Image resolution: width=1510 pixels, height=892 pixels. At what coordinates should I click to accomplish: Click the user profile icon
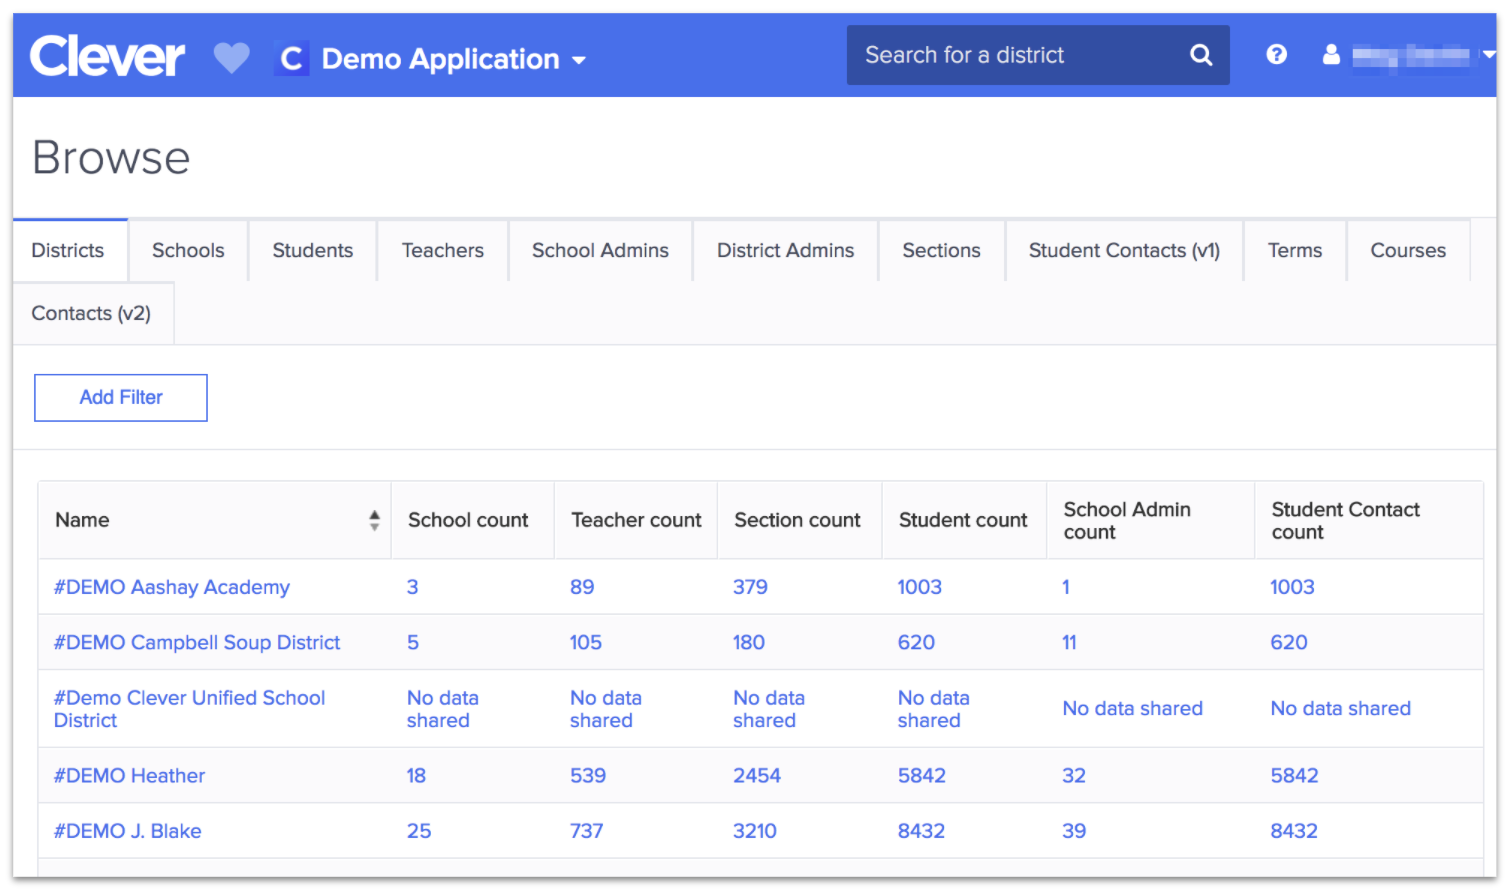1331,55
